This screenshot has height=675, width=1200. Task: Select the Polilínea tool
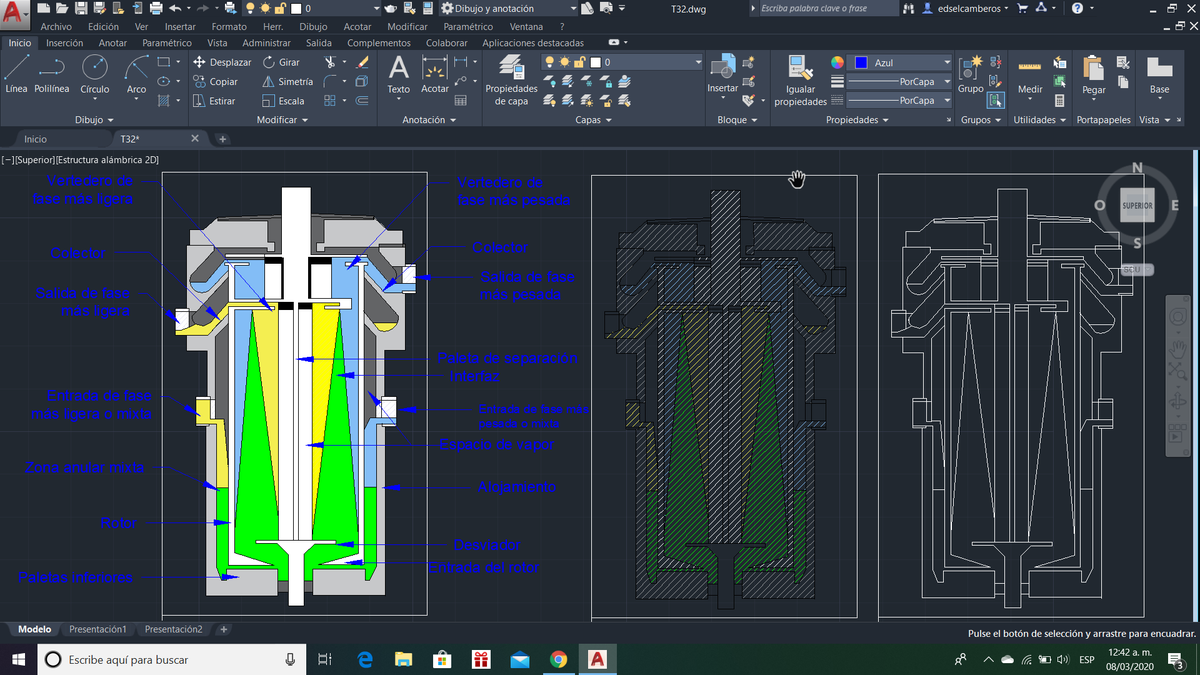51,74
